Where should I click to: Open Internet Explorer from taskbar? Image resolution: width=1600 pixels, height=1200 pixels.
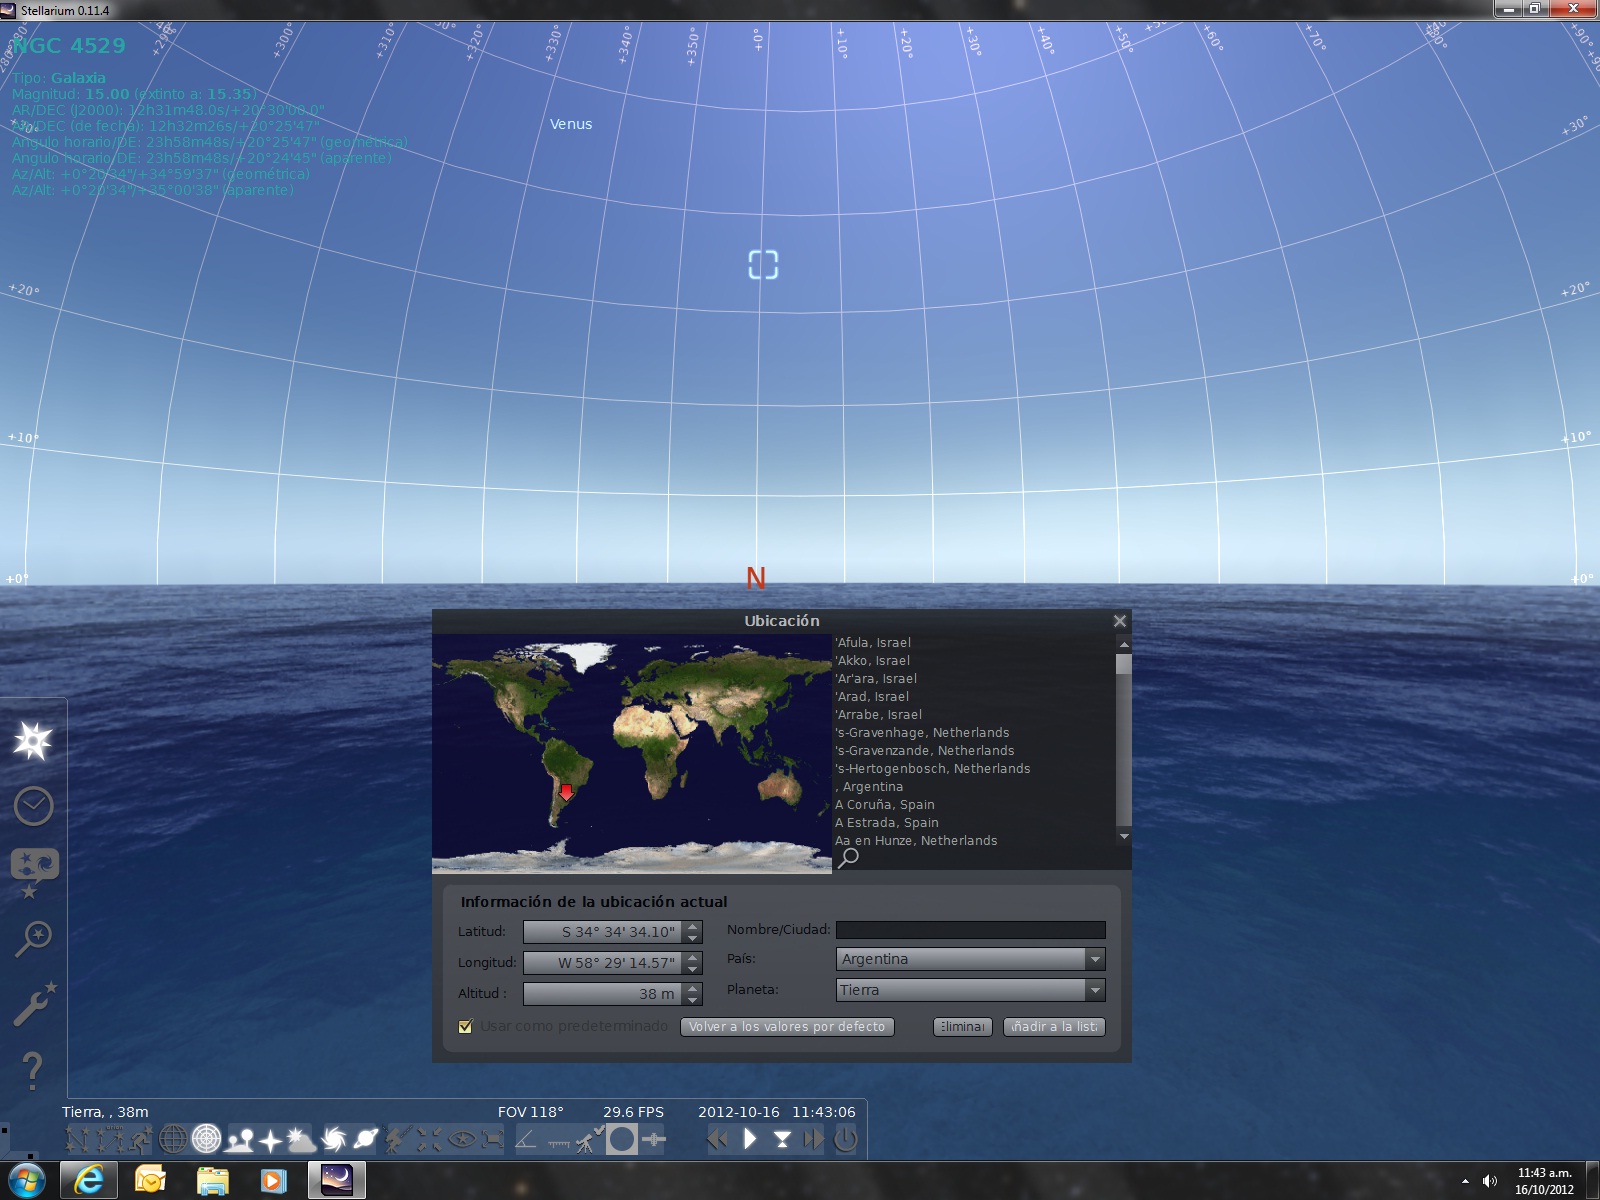[89, 1181]
